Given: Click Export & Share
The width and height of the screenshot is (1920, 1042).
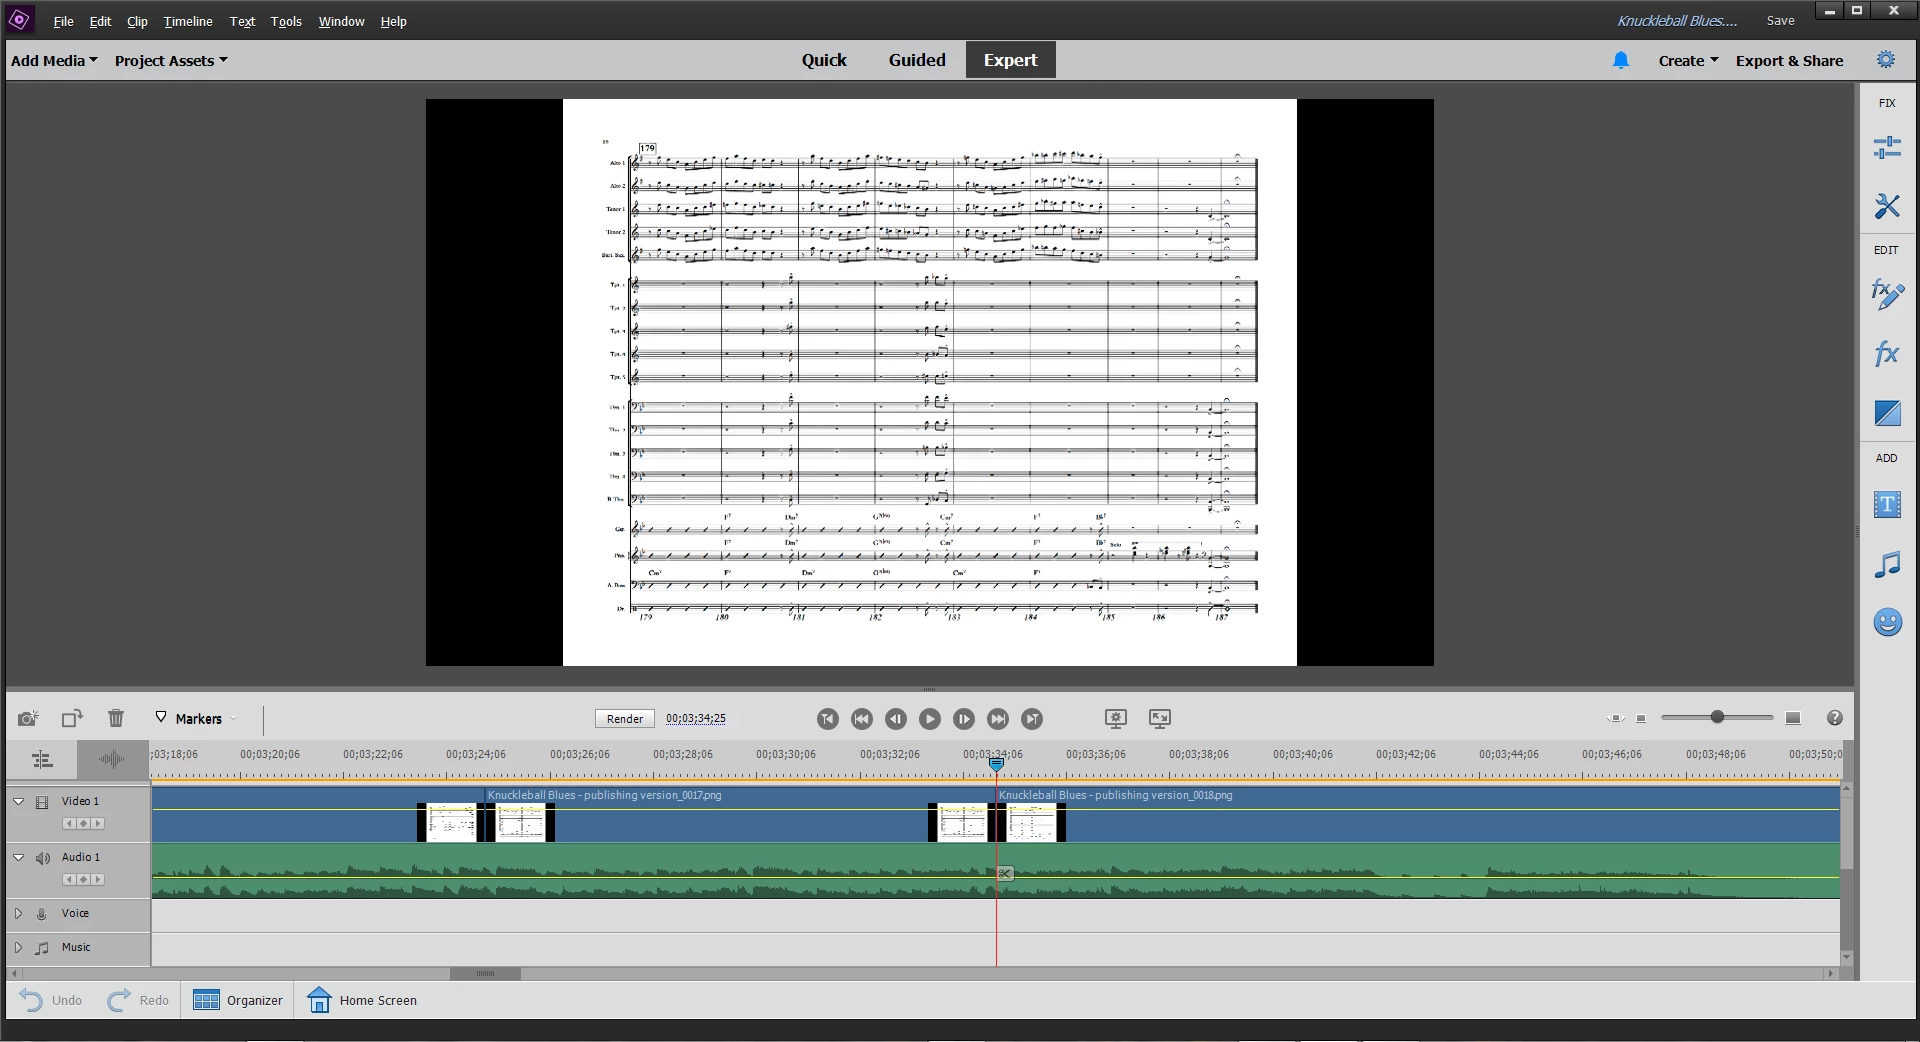Looking at the screenshot, I should click(1789, 60).
